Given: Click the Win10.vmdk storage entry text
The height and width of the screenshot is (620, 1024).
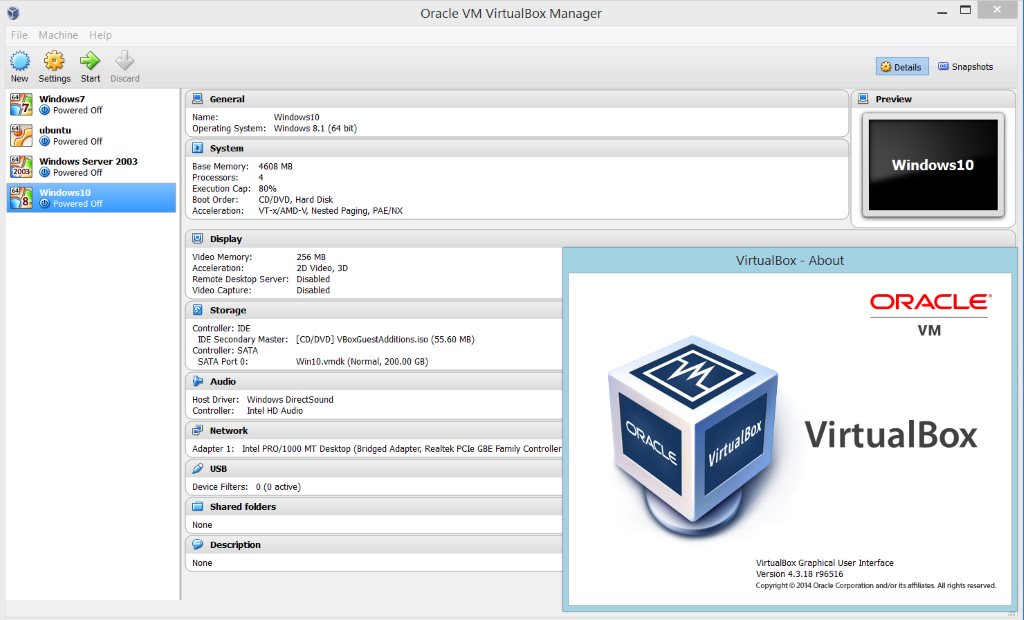Looking at the screenshot, I should [x=362, y=361].
